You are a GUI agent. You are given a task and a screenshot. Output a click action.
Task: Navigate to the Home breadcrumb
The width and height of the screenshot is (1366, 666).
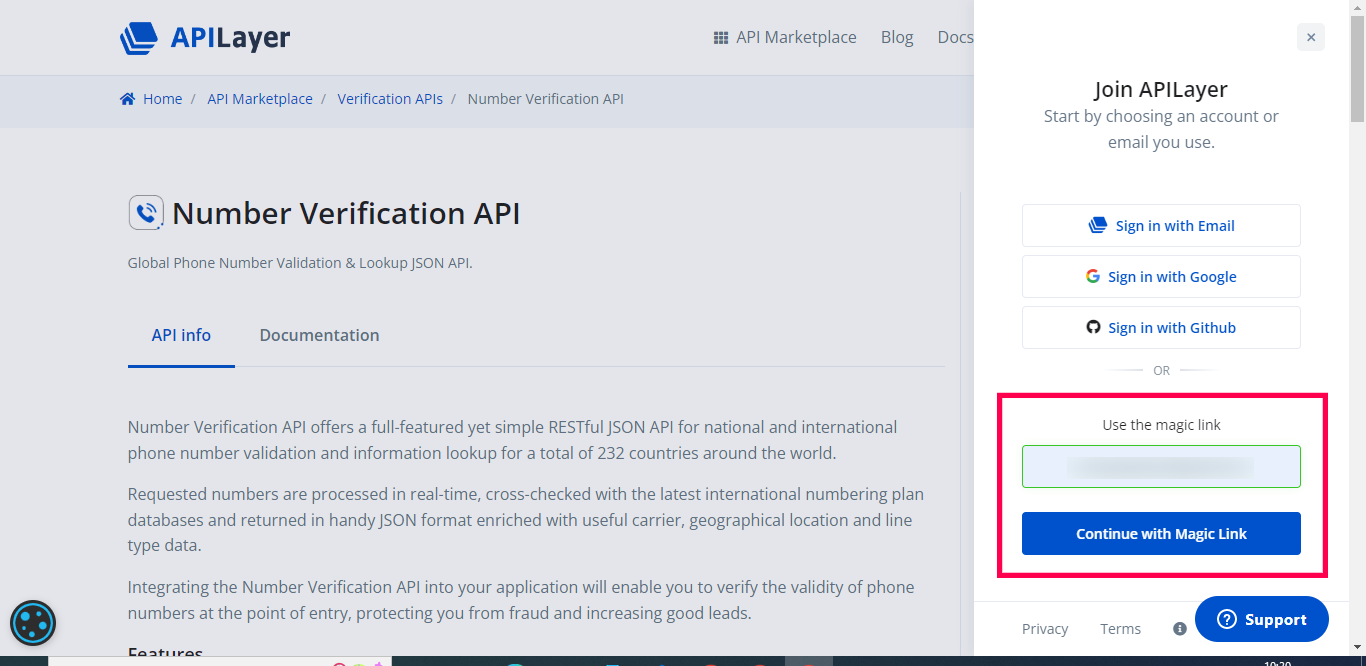coord(151,99)
